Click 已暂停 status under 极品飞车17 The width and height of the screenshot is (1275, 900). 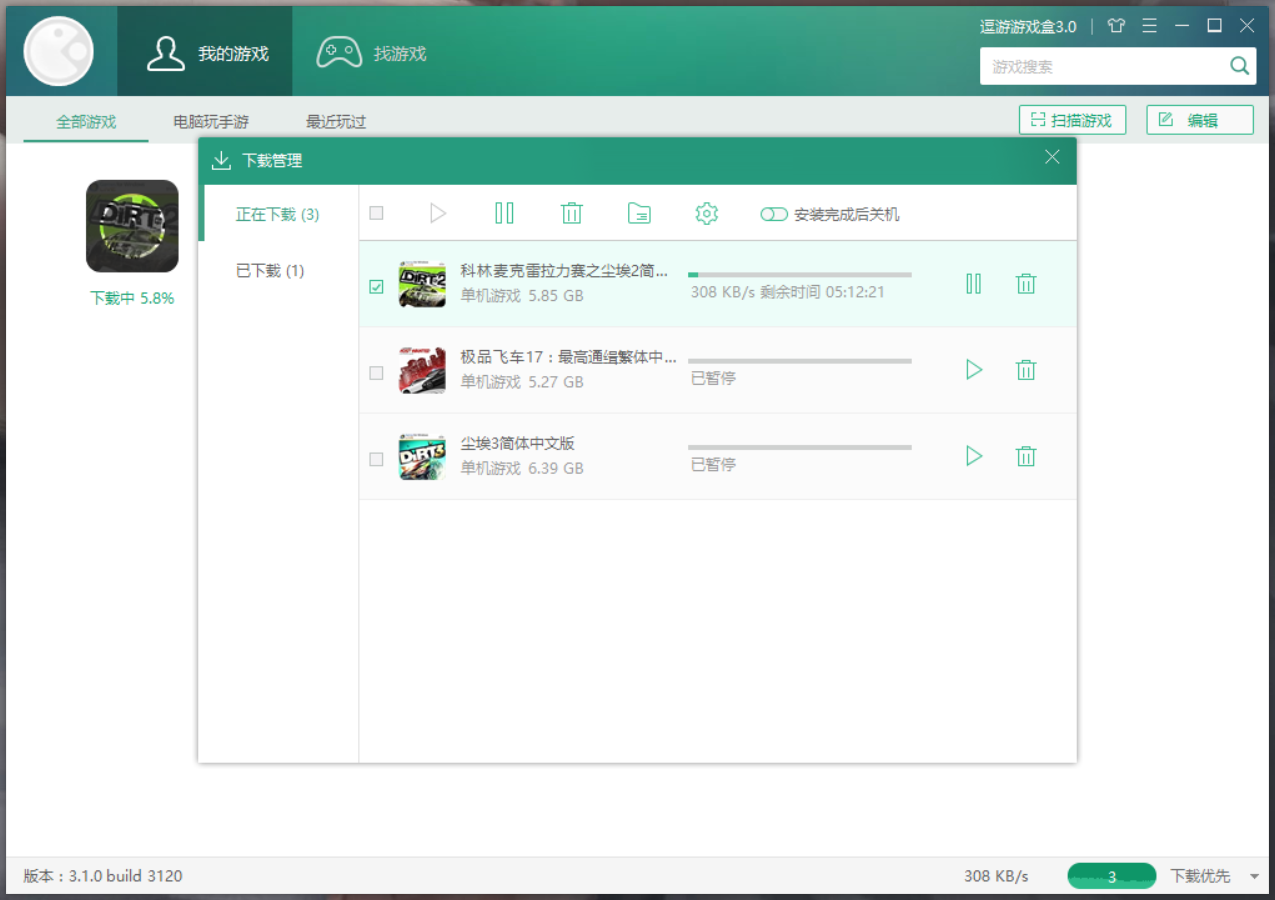point(713,379)
